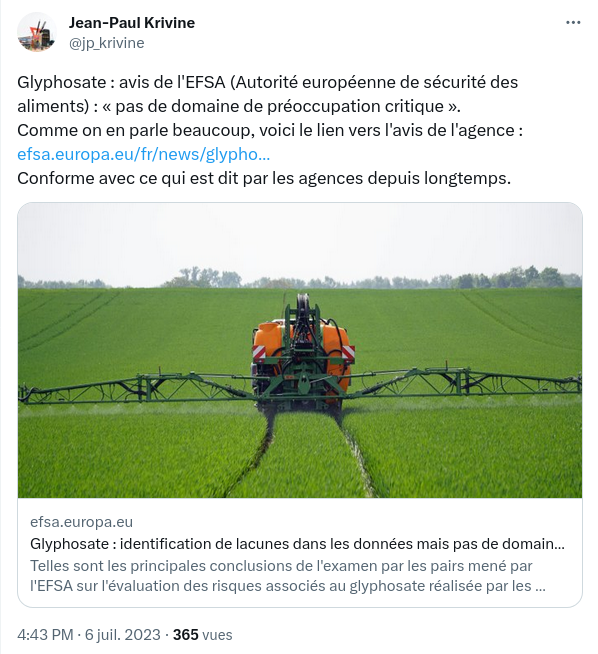The height and width of the screenshot is (654, 598).
Task: Open the efsa.europa.eu card domain label
Action: point(81,522)
